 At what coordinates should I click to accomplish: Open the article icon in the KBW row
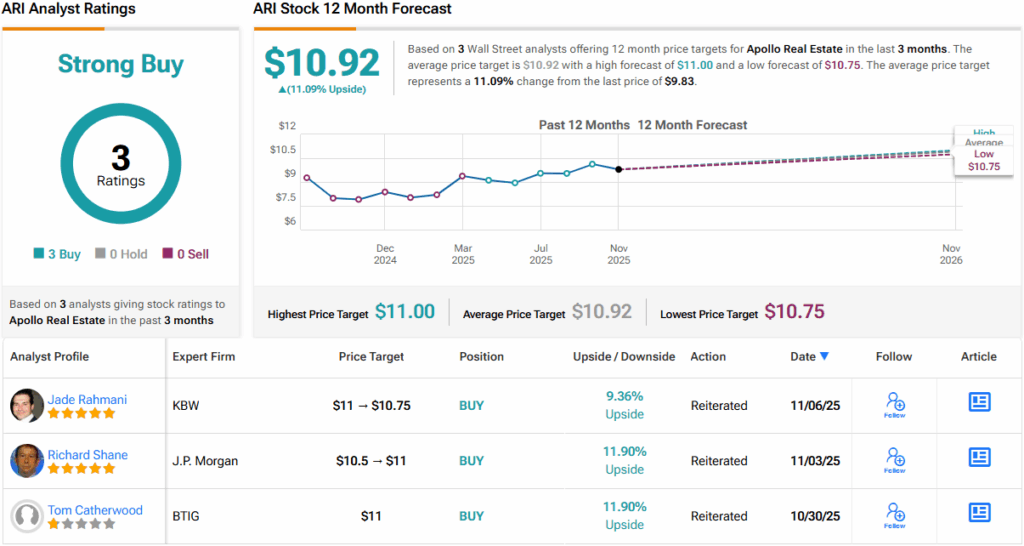pyautogui.click(x=979, y=402)
